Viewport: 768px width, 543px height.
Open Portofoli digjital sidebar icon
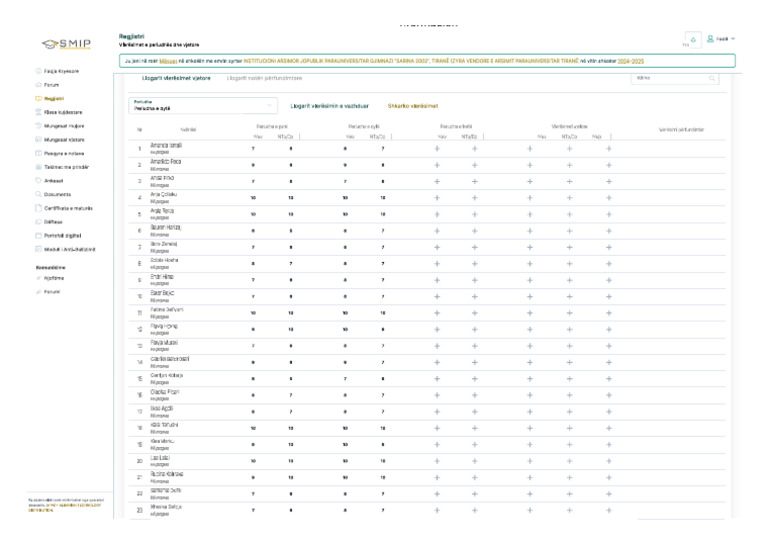(38, 234)
